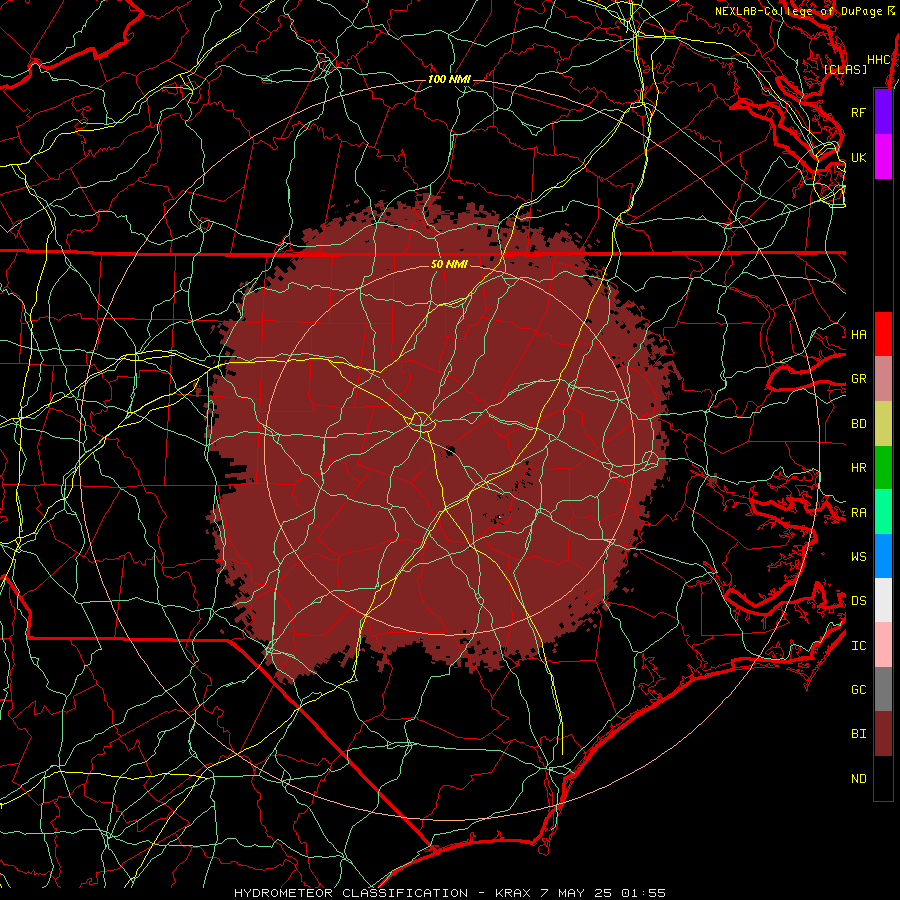Image resolution: width=900 pixels, height=900 pixels.
Task: Click the '[CLAS]' units label
Action: [x=845, y=69]
